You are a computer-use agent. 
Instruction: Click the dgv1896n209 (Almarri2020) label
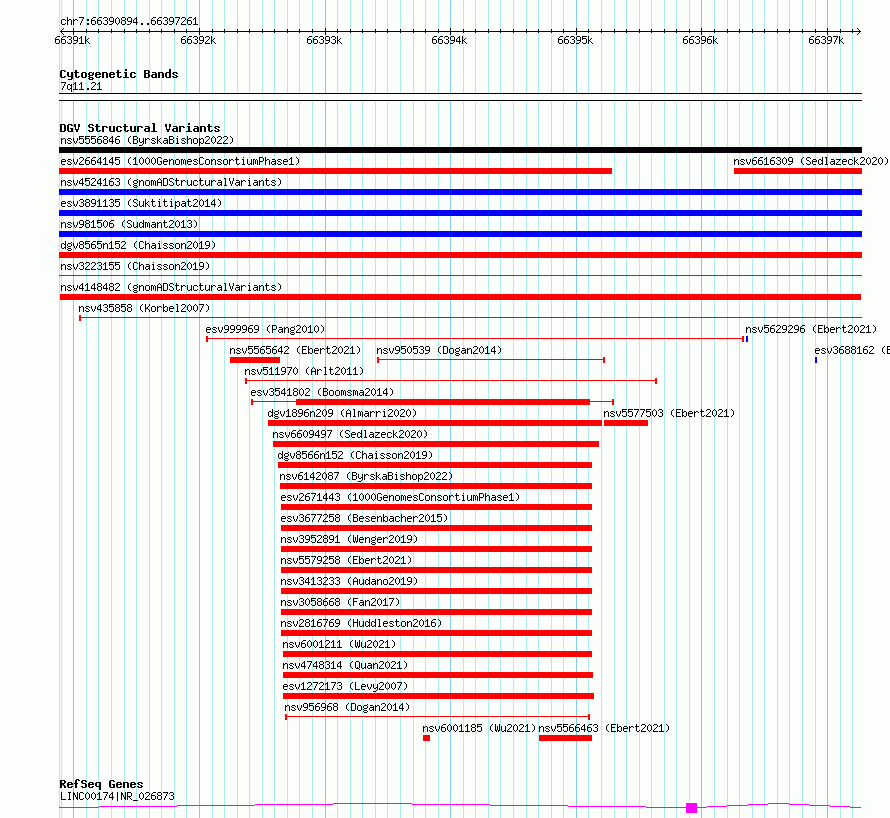342,413
